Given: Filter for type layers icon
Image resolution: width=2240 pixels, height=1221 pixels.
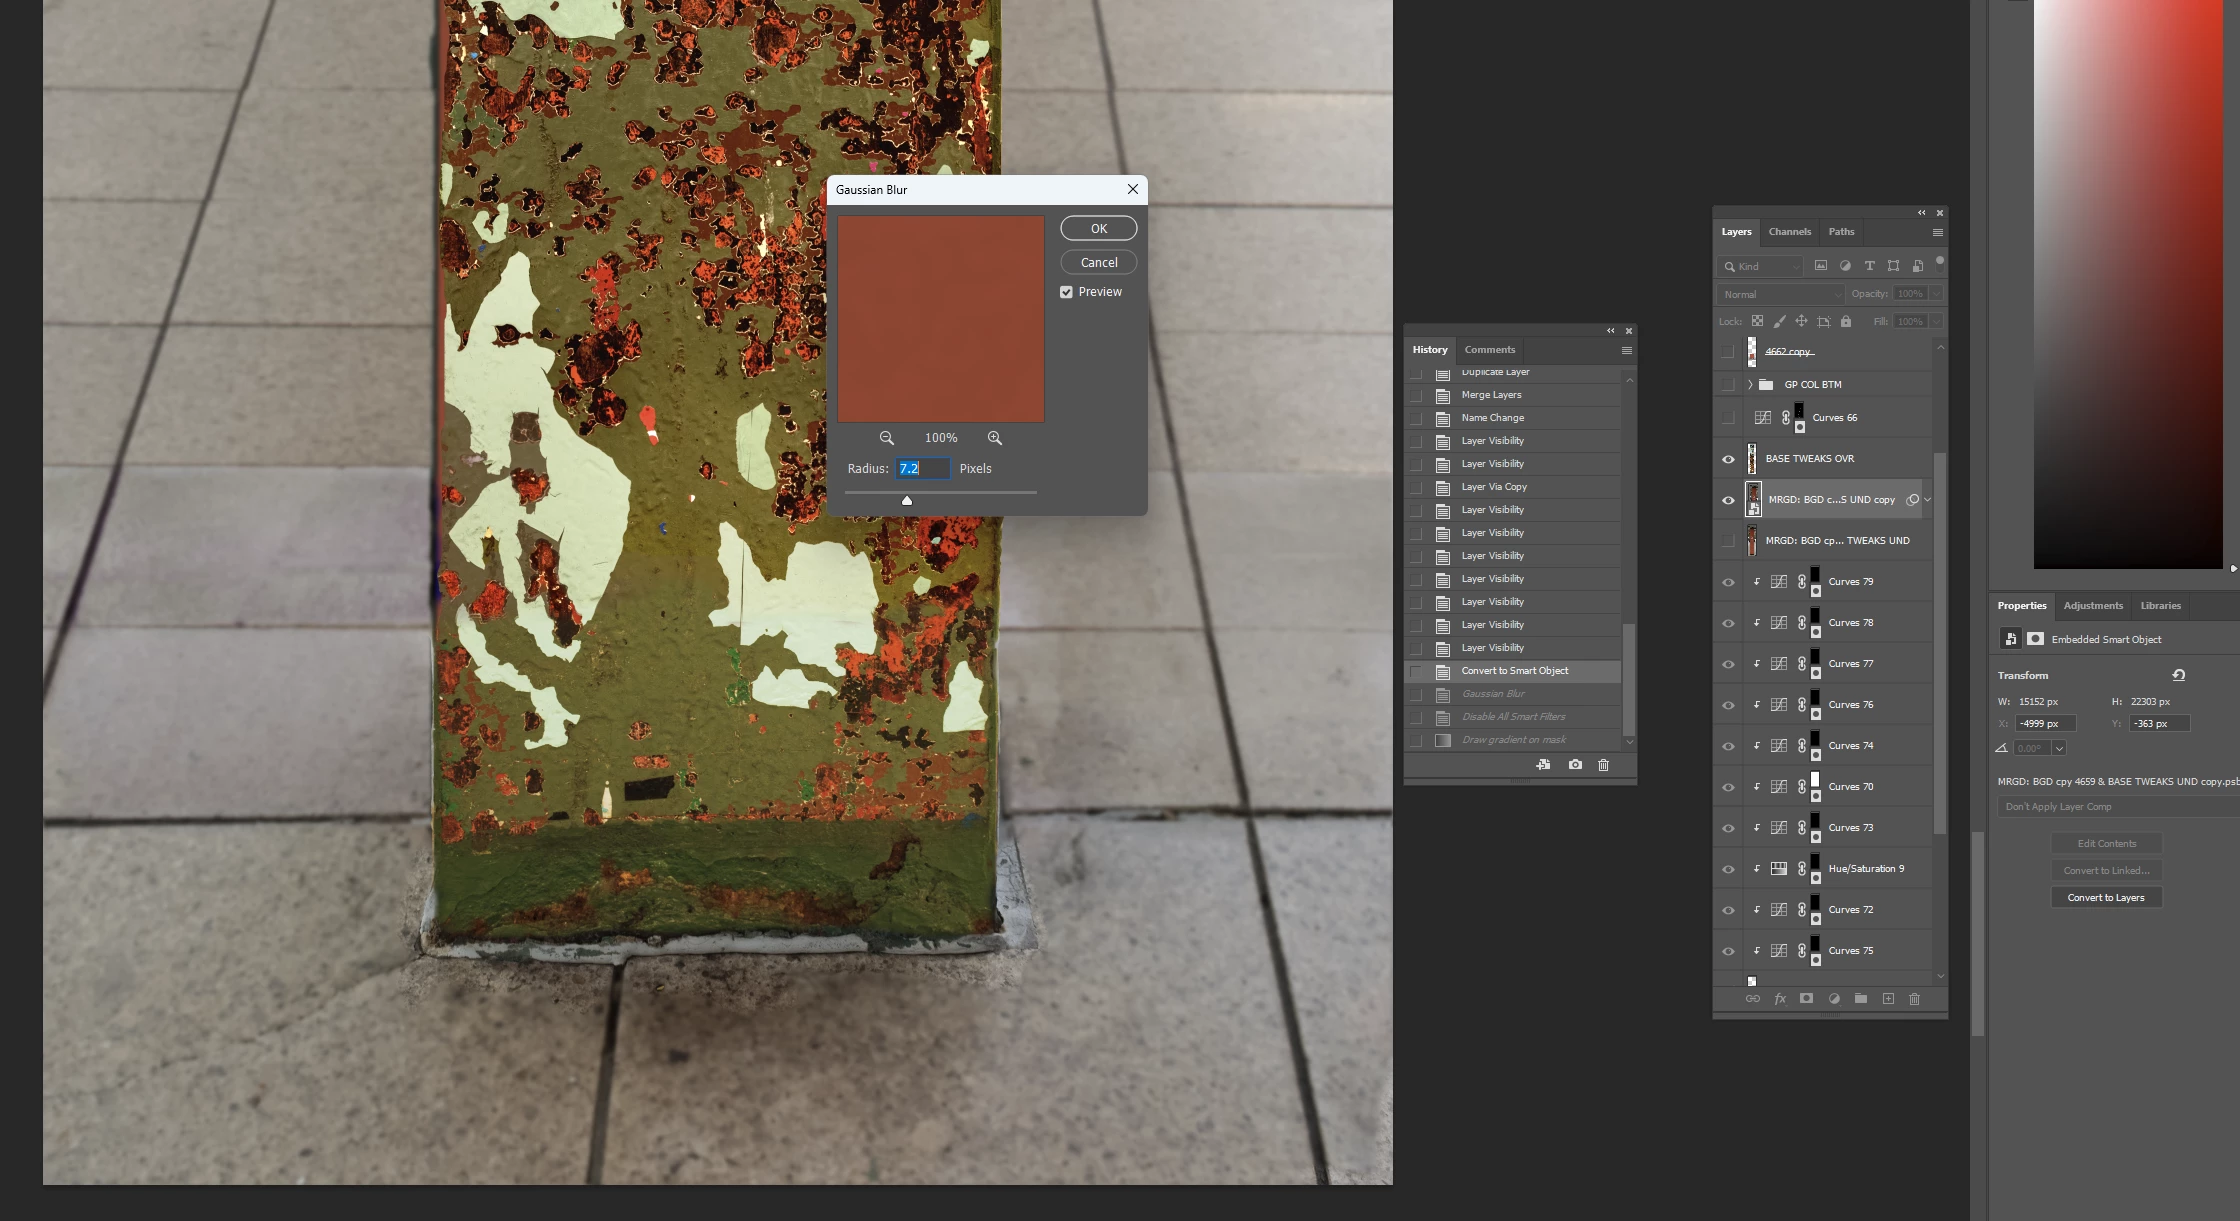Looking at the screenshot, I should tap(1869, 266).
